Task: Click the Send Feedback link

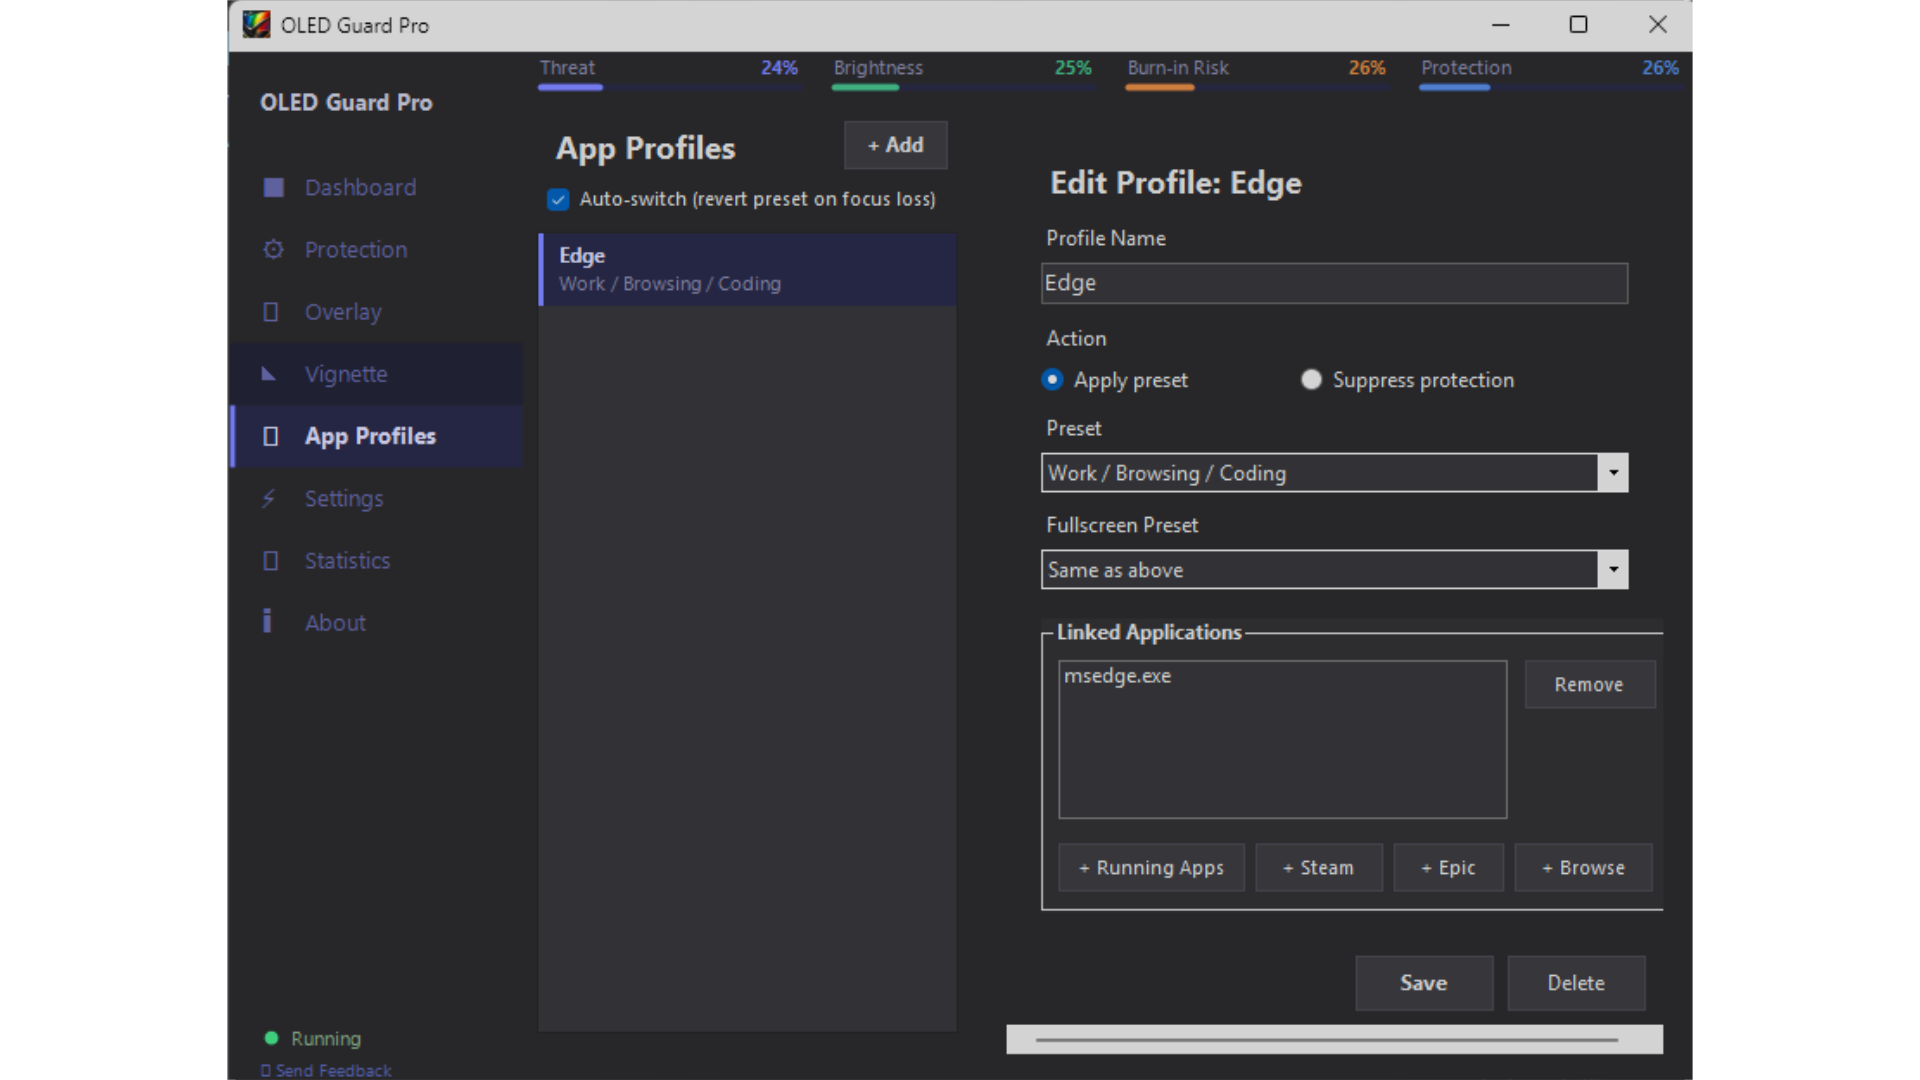Action: 325,1070
